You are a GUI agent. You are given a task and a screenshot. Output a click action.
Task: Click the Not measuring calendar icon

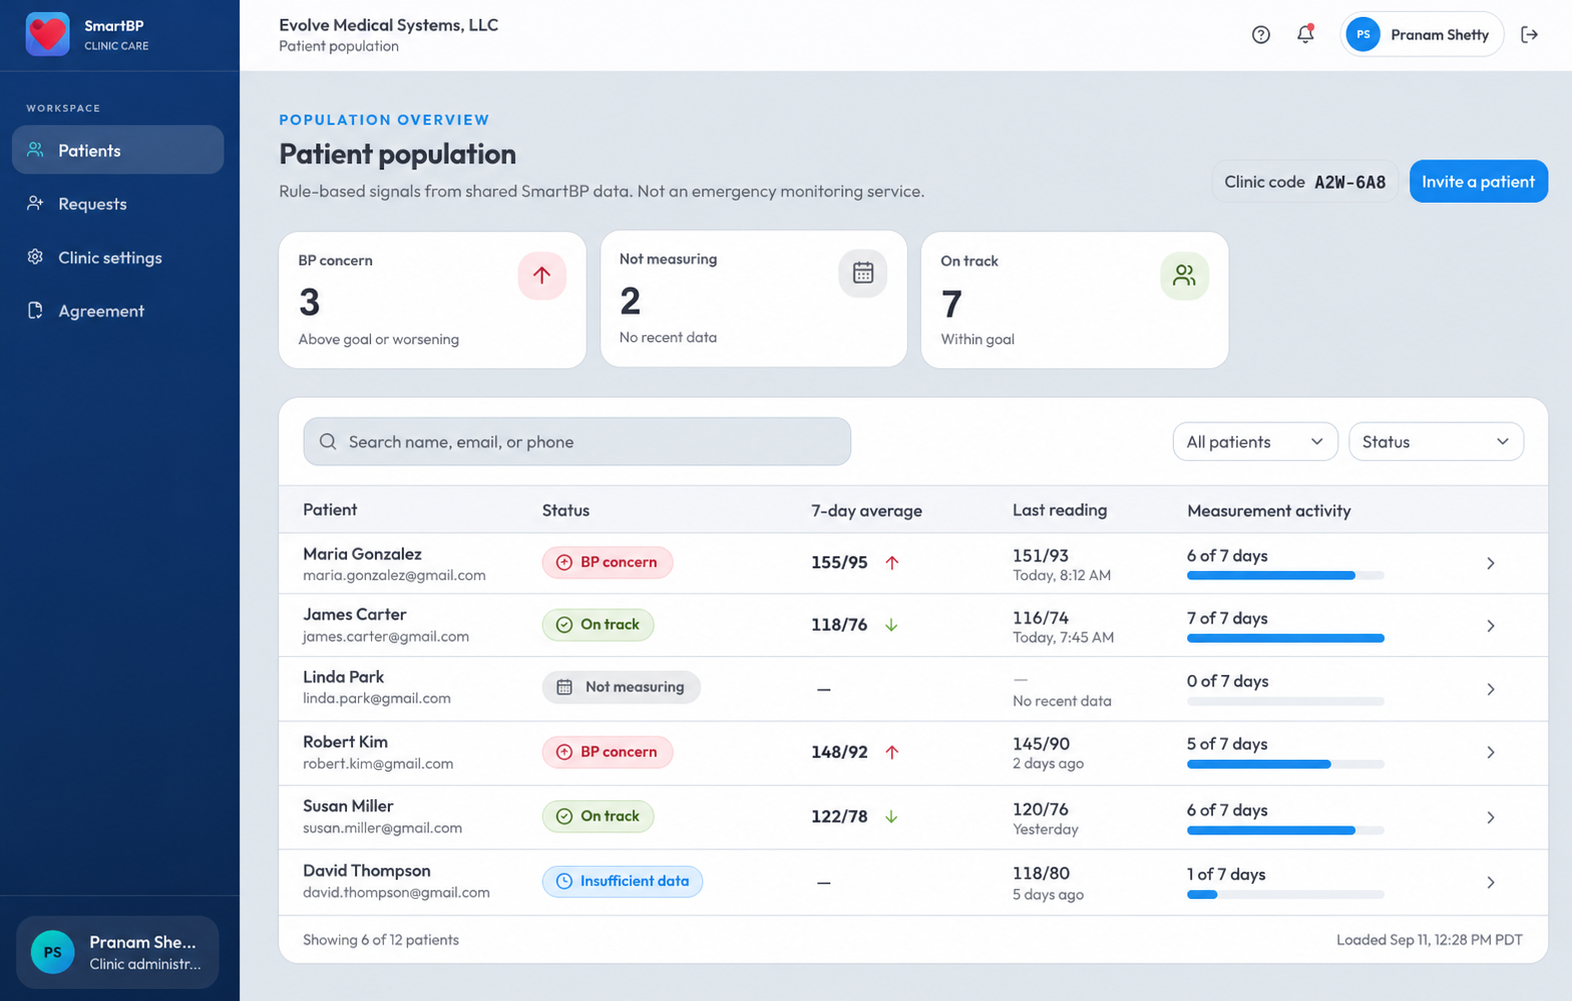point(863,273)
